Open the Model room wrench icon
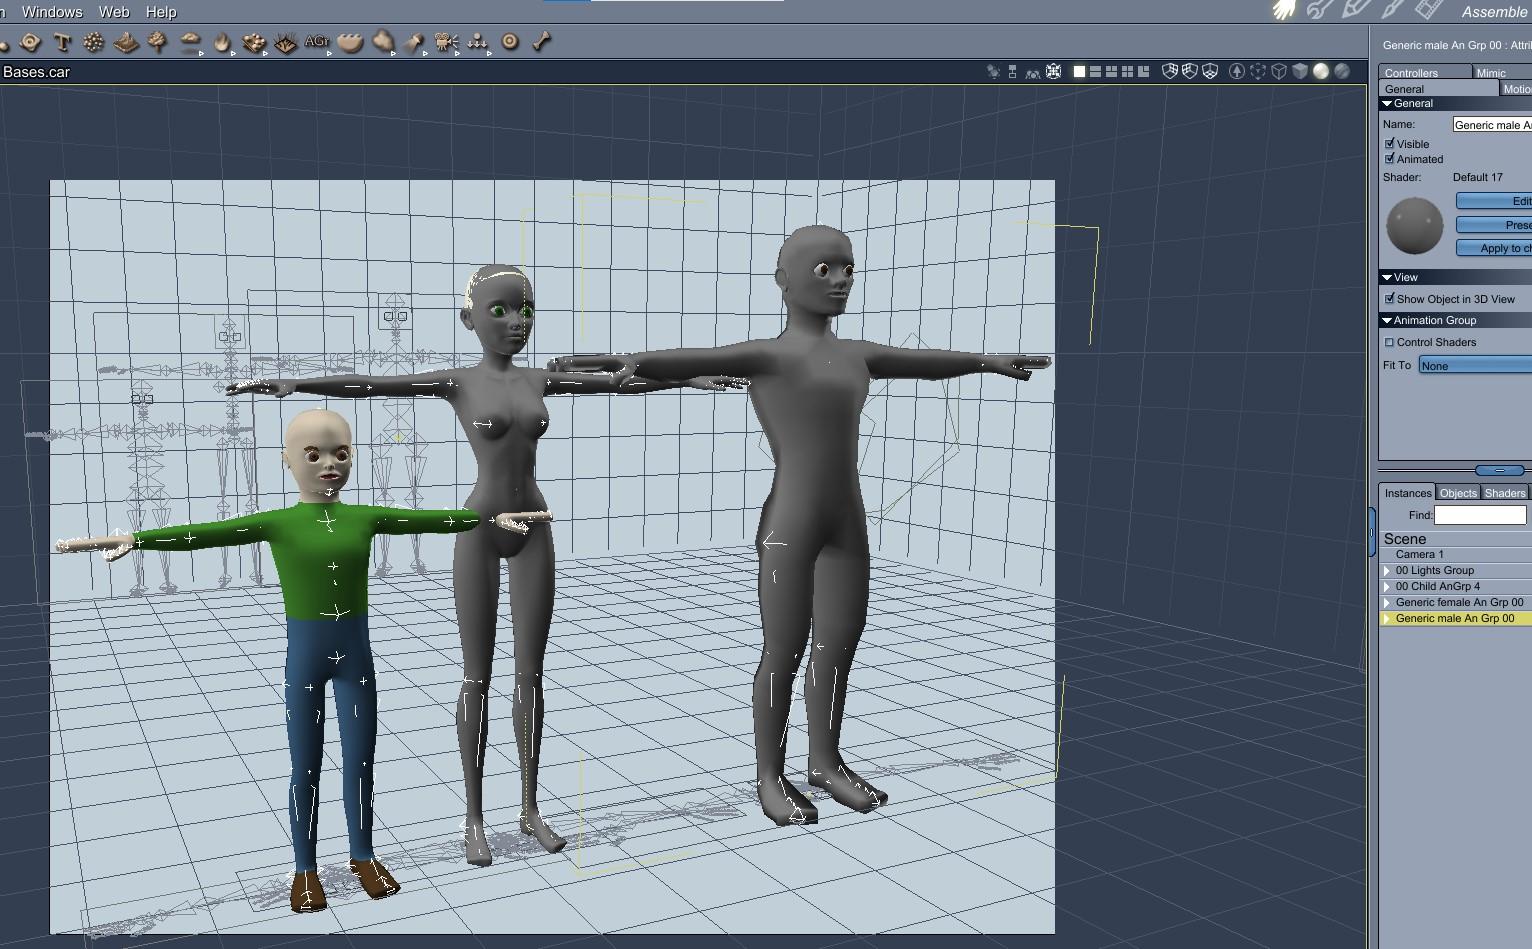 tap(1320, 10)
